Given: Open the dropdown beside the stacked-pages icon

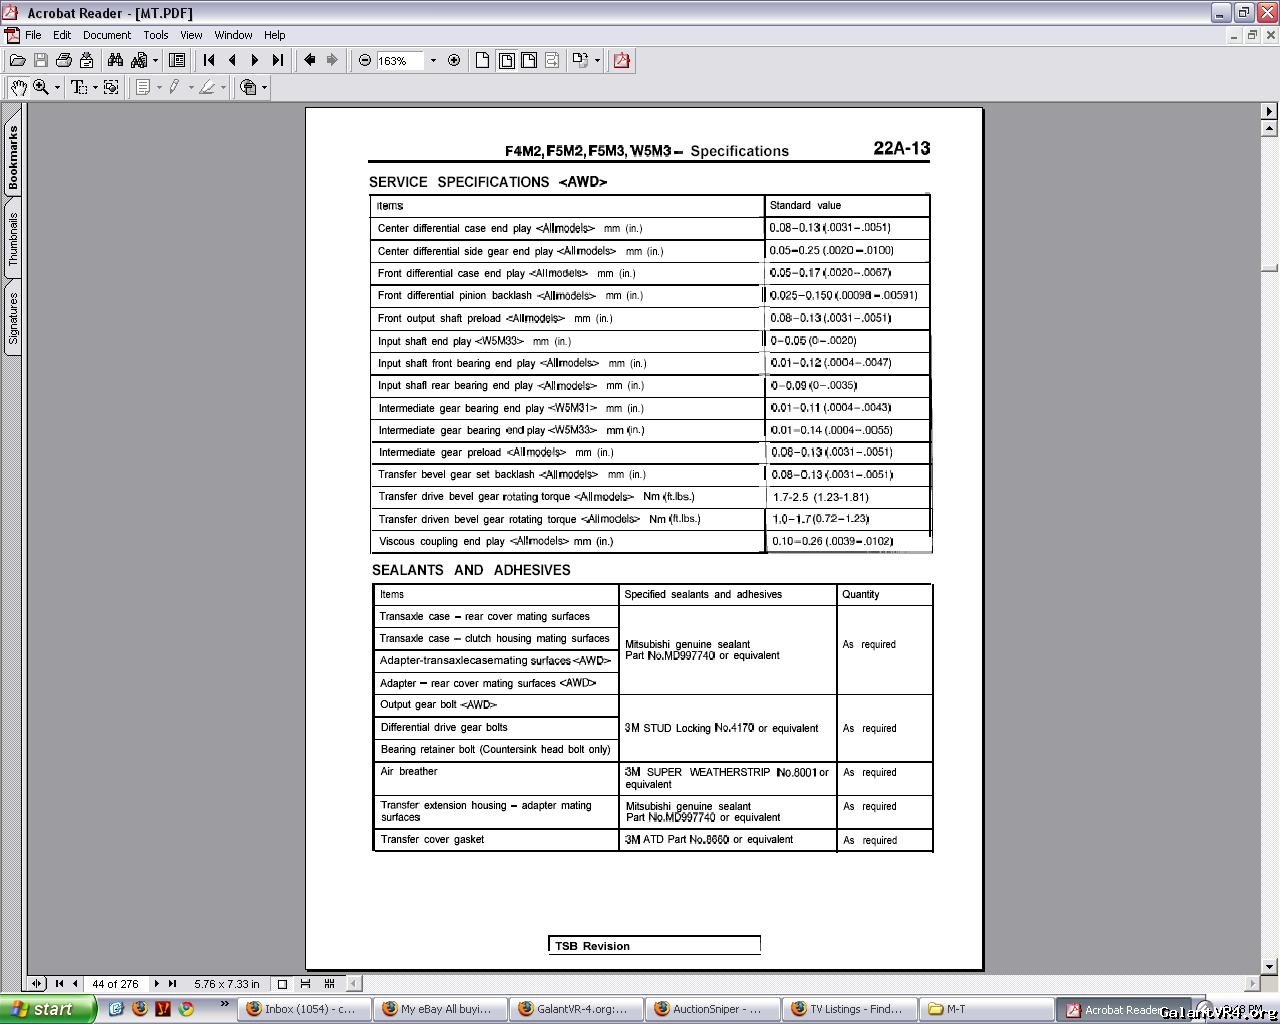Looking at the screenshot, I should 264,88.
